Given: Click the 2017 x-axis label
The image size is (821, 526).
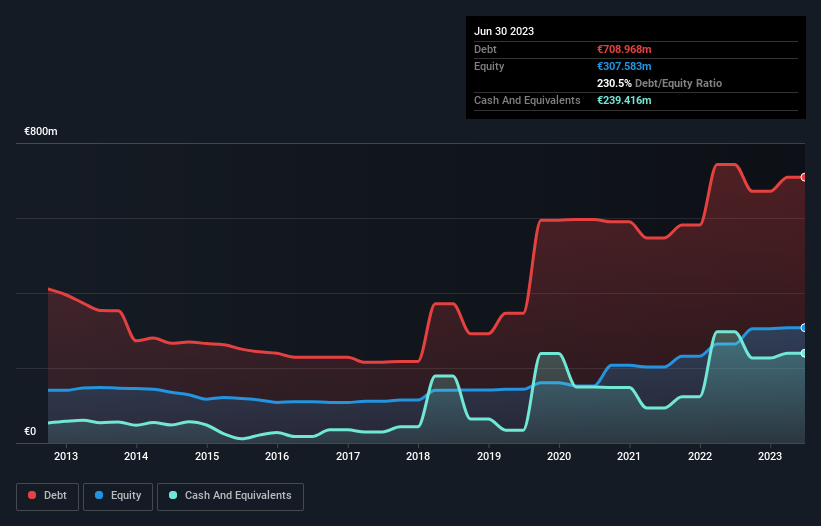Looking at the screenshot, I should (x=348, y=456).
